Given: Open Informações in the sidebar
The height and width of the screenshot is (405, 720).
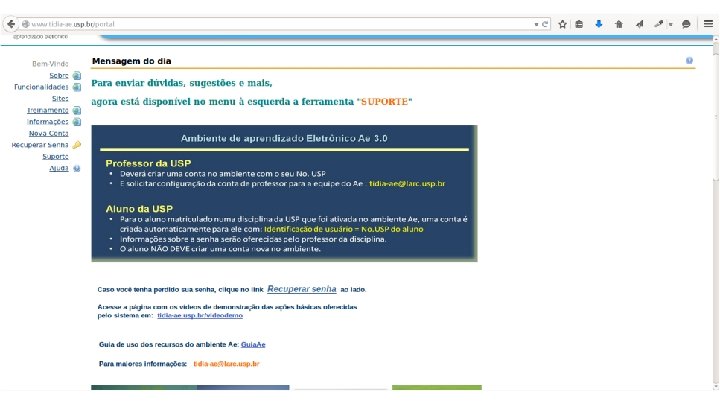Looking at the screenshot, I should pos(47,122).
